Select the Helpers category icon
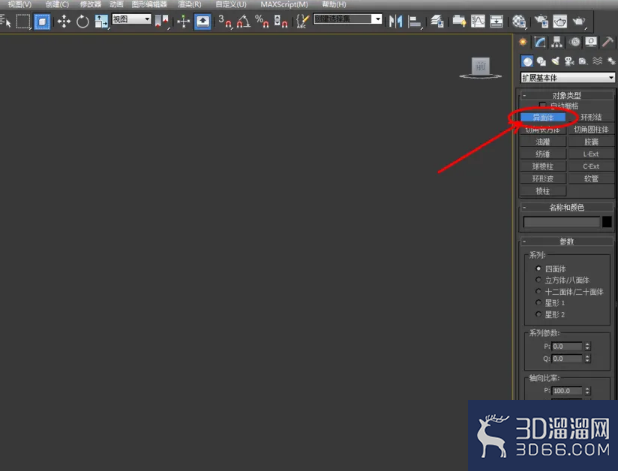618x471 pixels. [583, 61]
